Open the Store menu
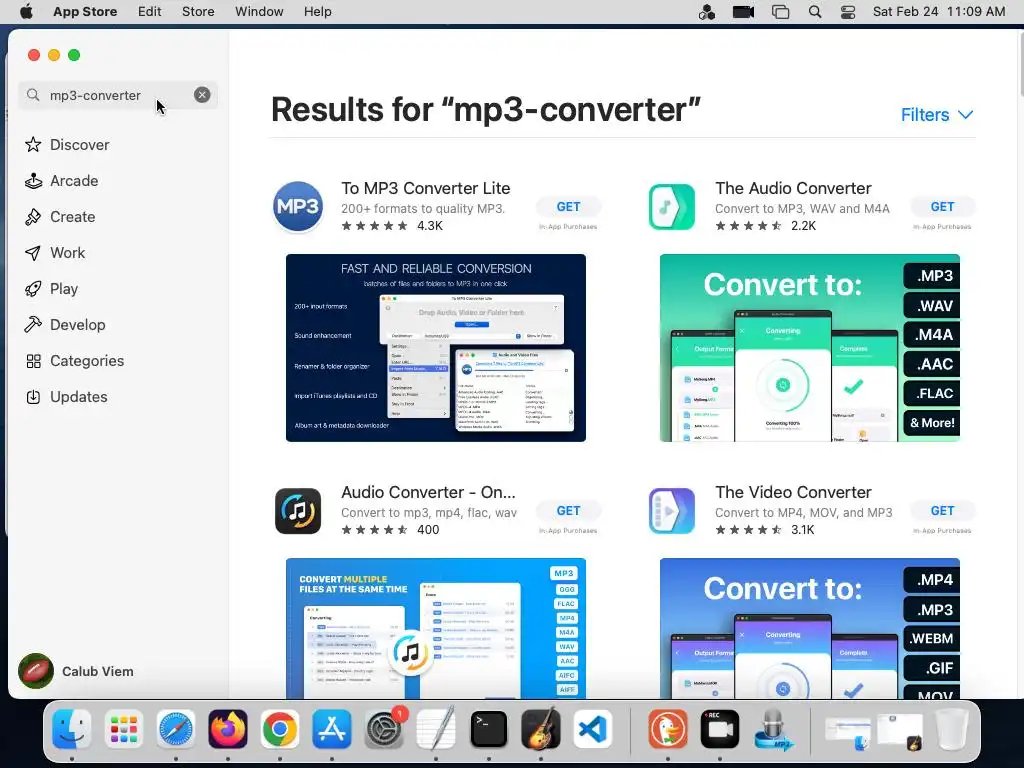Image resolution: width=1024 pixels, height=768 pixels. [x=198, y=12]
